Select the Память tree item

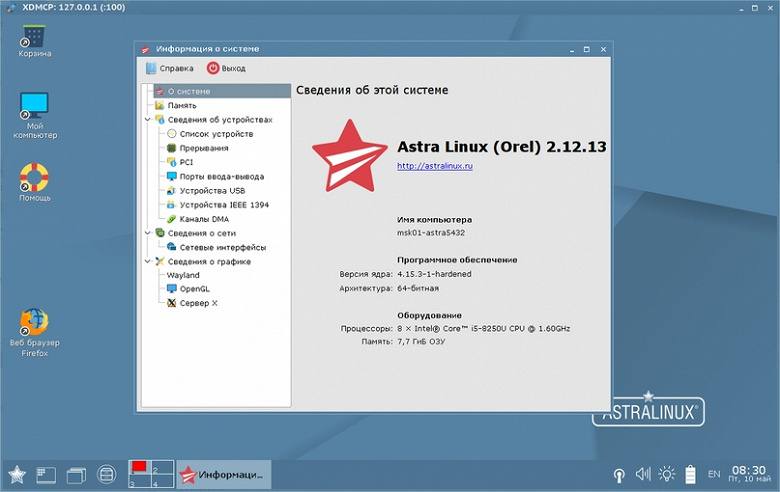tap(175, 105)
